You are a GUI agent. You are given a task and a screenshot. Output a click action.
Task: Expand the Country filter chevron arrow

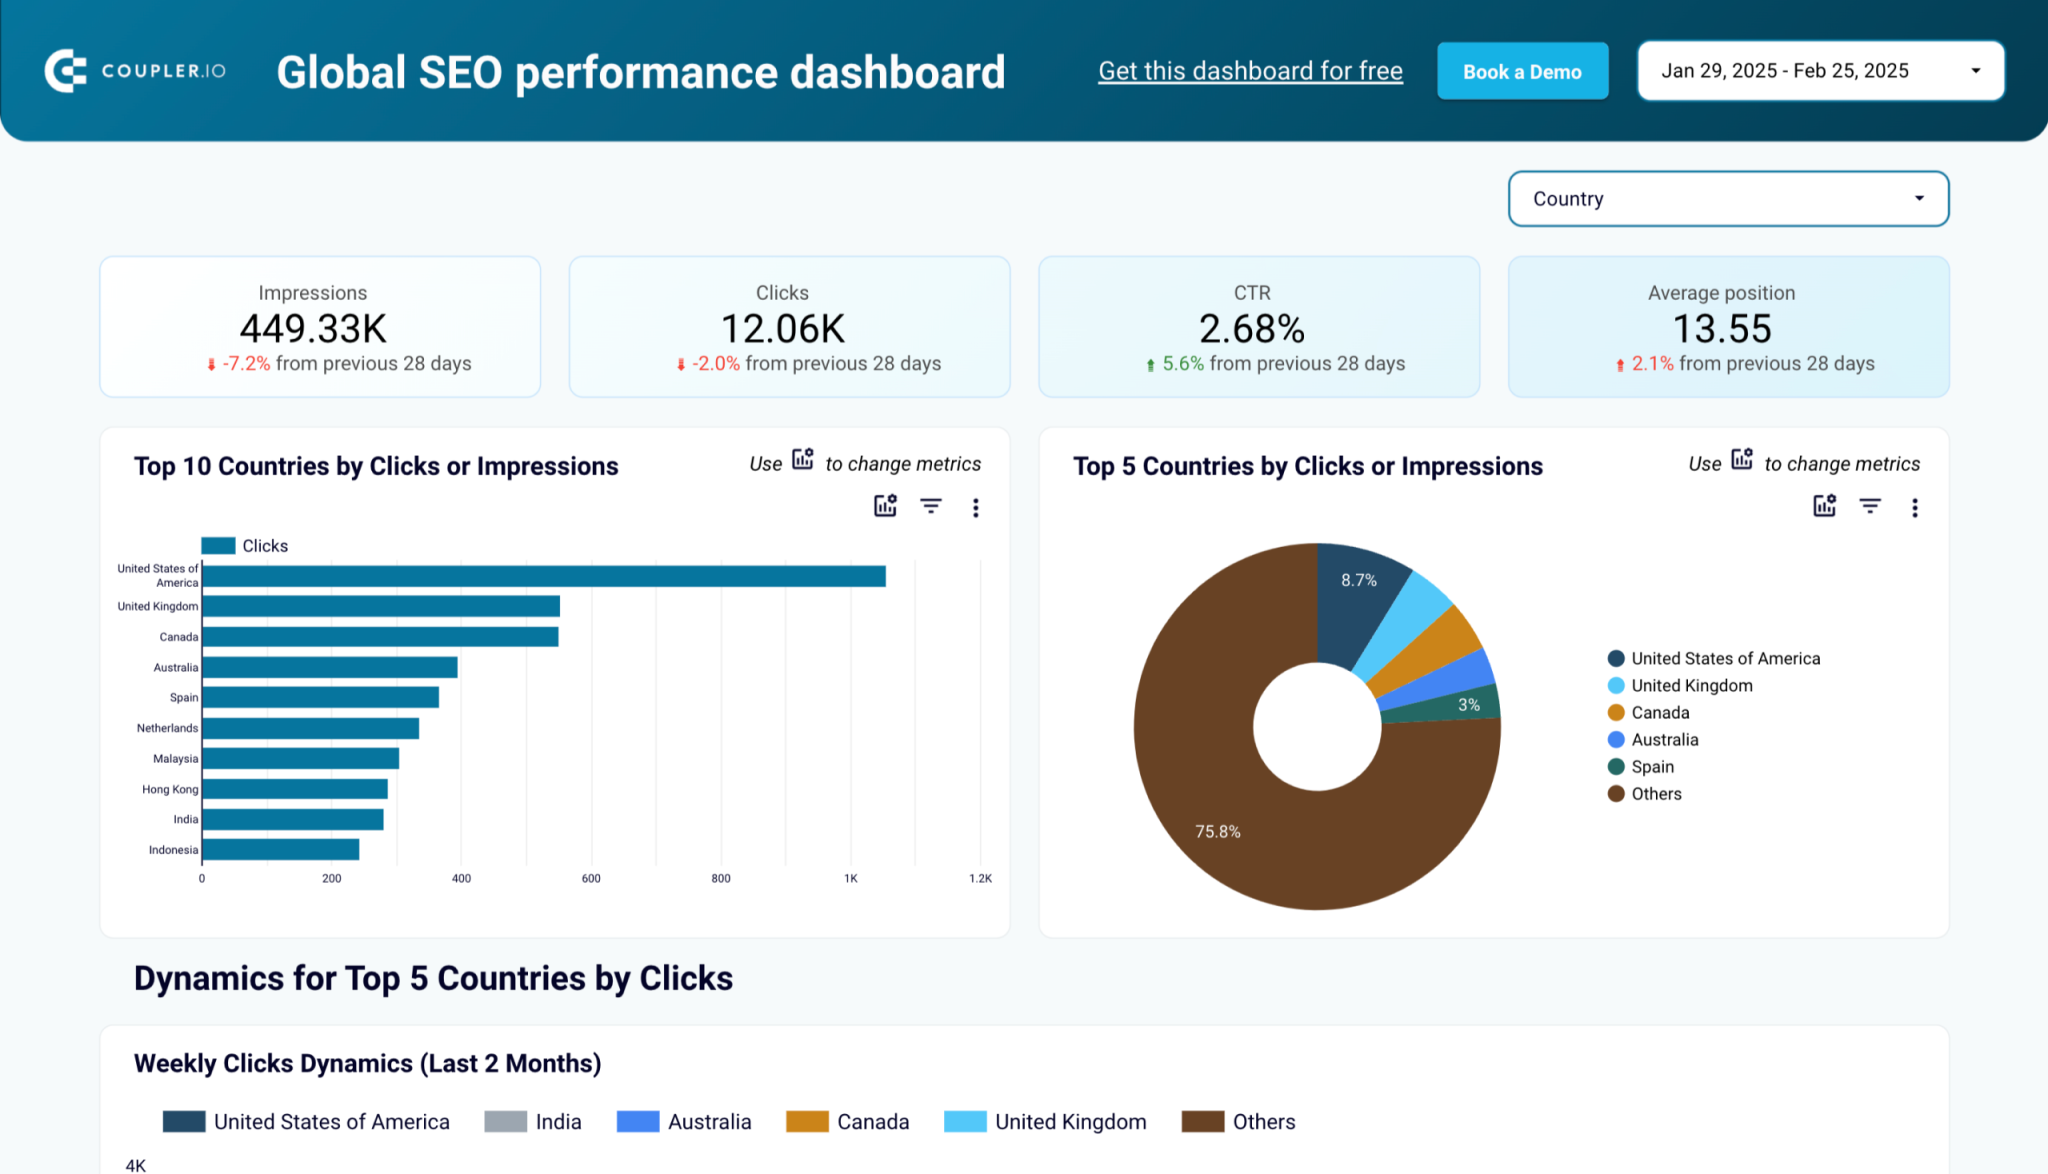pos(1918,199)
